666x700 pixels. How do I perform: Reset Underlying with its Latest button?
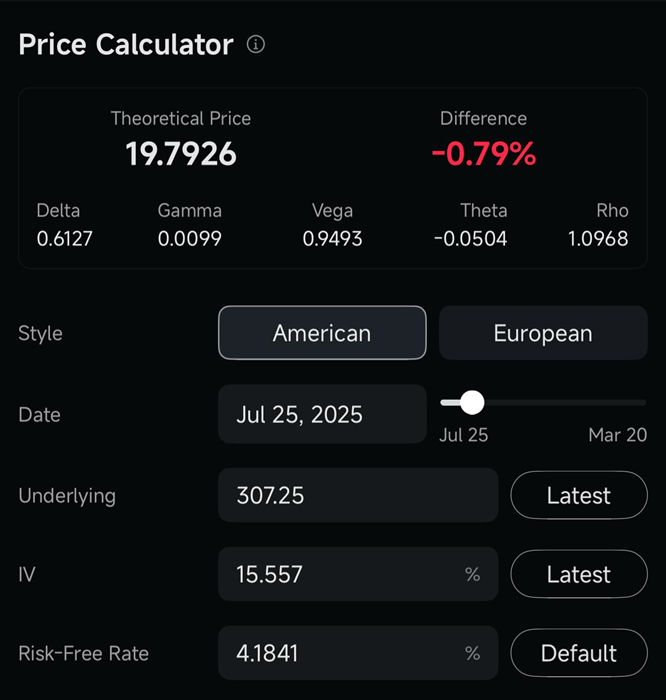(579, 495)
